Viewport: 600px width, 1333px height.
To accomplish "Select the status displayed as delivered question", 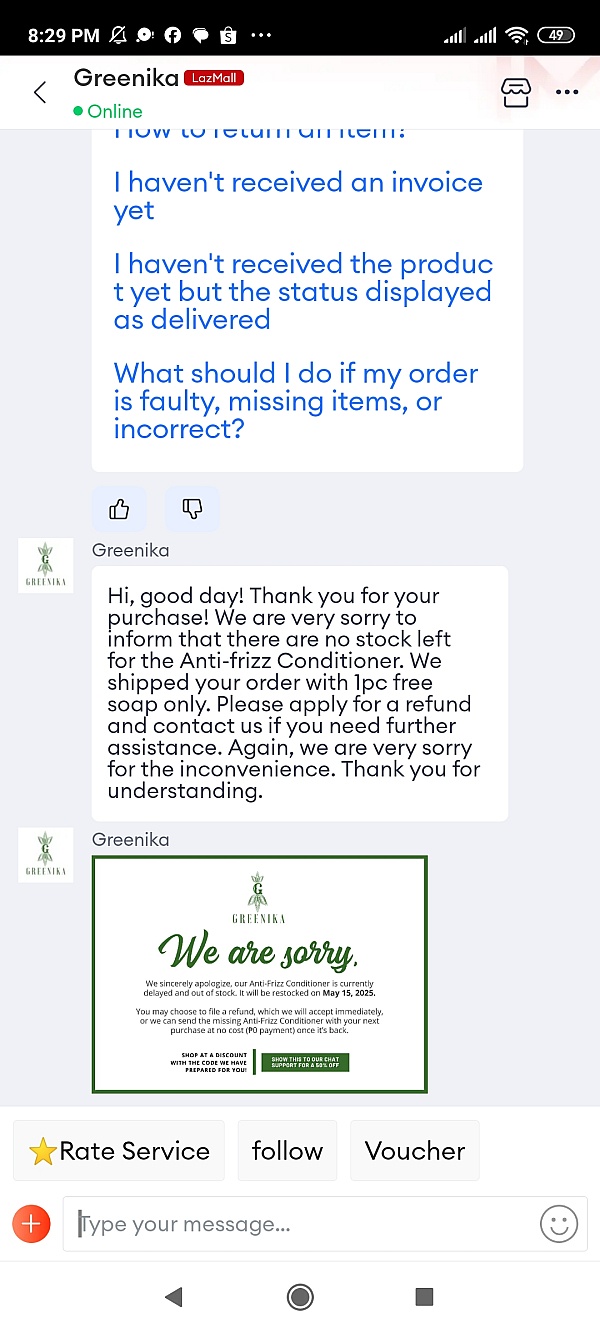I will pyautogui.click(x=303, y=292).
